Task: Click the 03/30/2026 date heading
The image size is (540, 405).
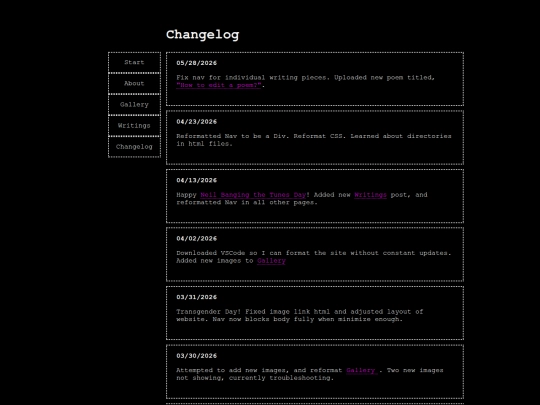Action: click(x=197, y=355)
